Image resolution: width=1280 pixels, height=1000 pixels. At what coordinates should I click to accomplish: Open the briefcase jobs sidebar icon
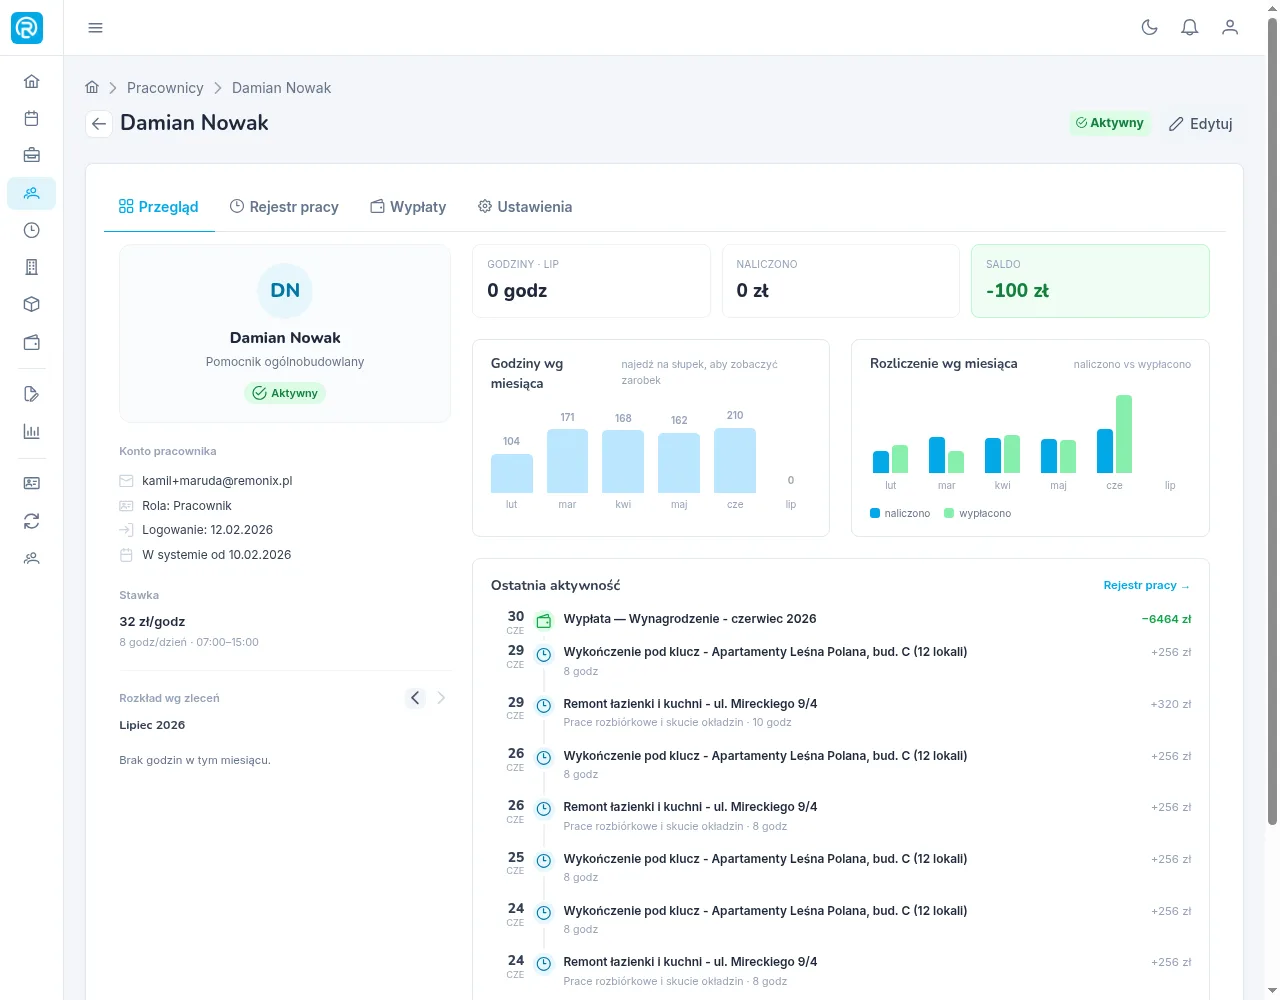32,156
